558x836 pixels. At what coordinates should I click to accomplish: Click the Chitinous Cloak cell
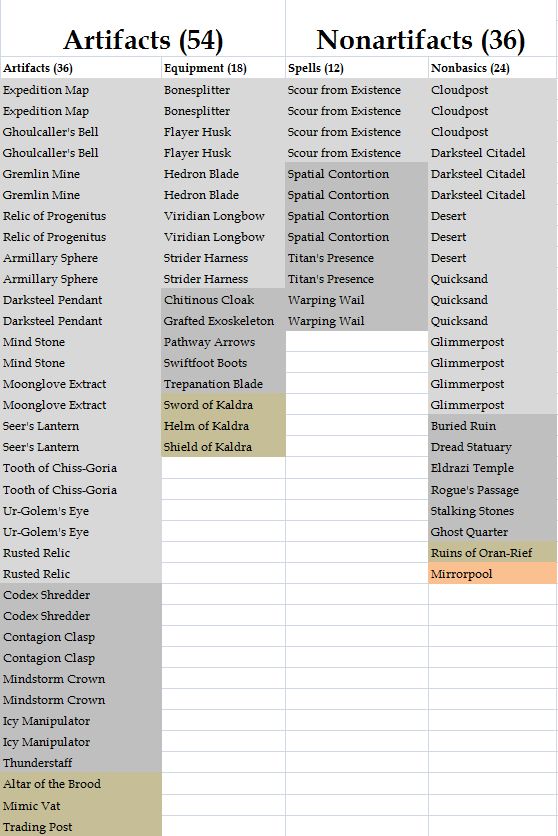(223, 300)
